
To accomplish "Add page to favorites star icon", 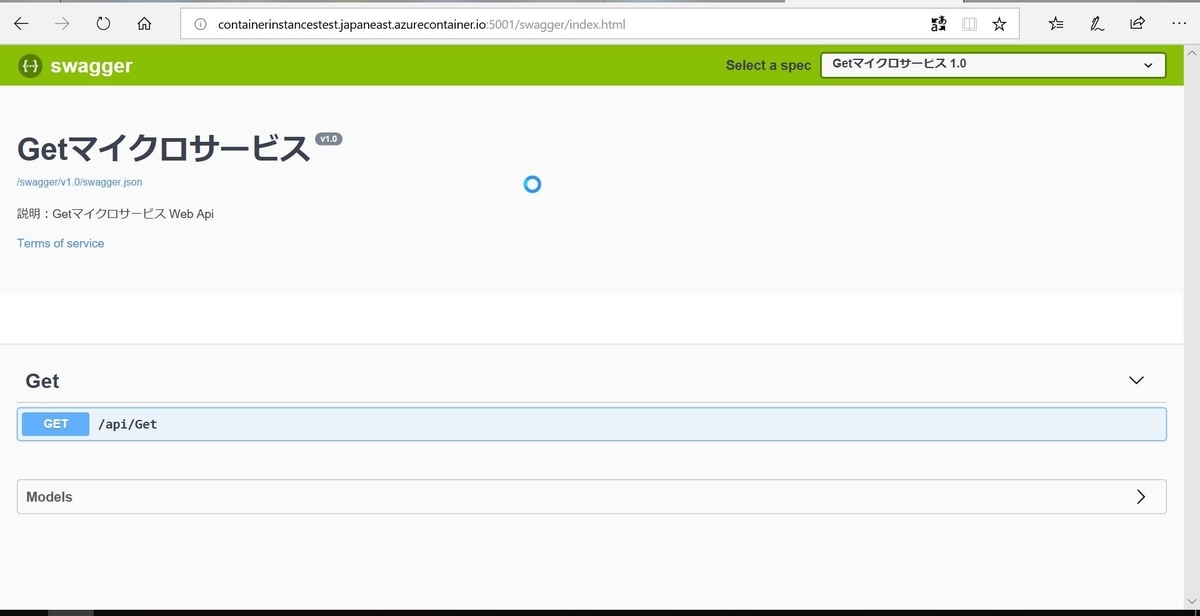I will [999, 24].
